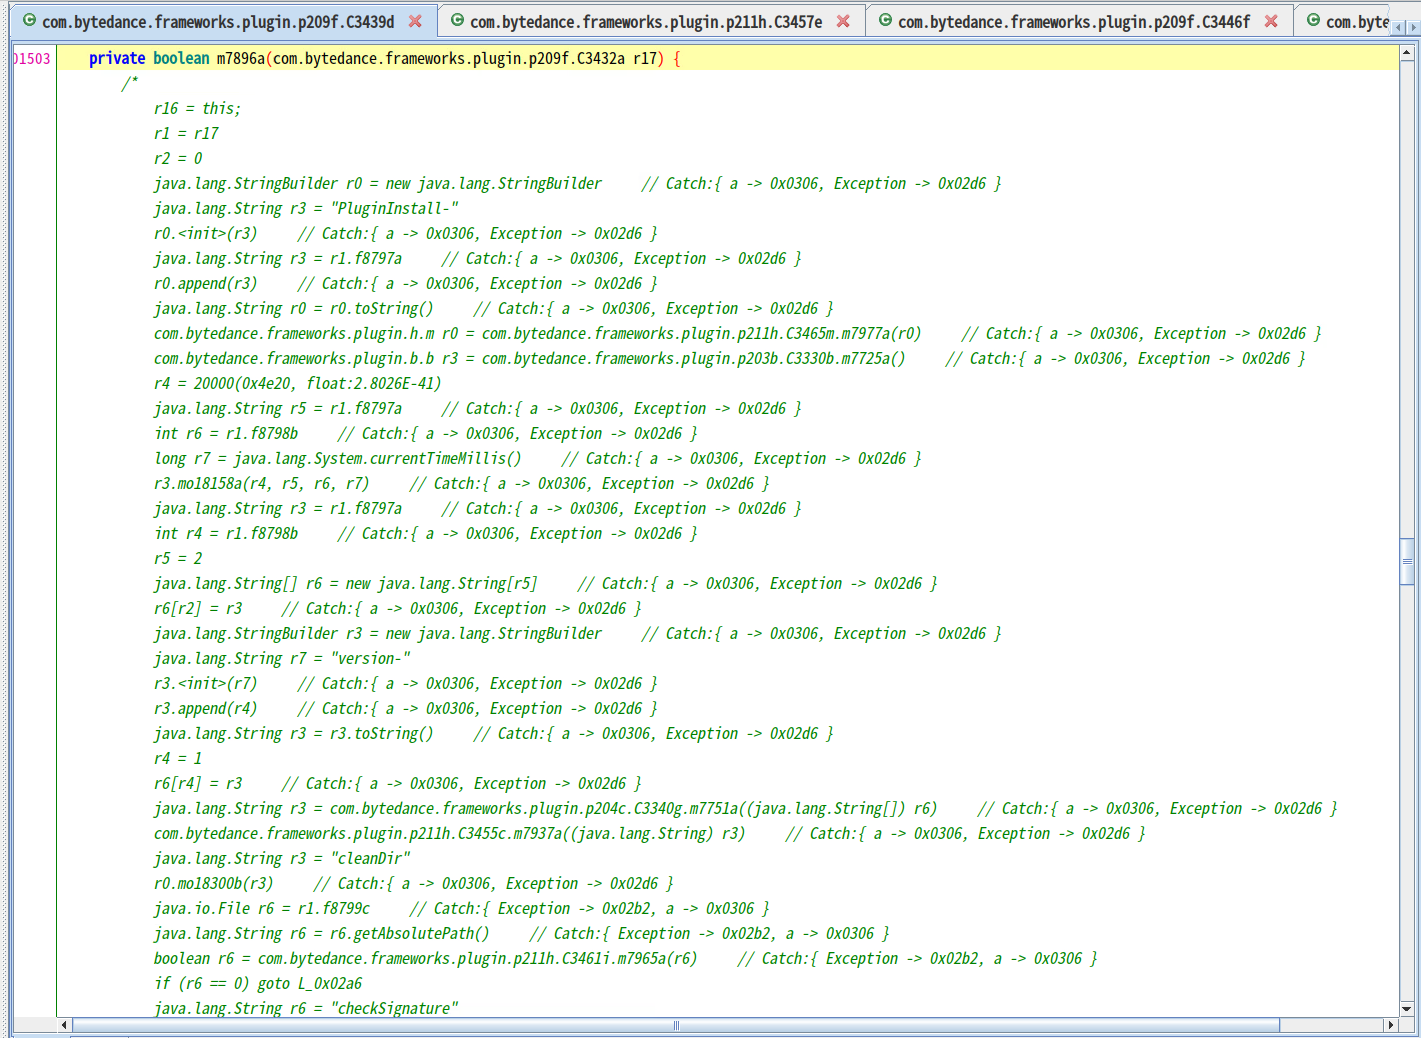
Task: Close the p211h.C3457e tab
Action: 843,21
